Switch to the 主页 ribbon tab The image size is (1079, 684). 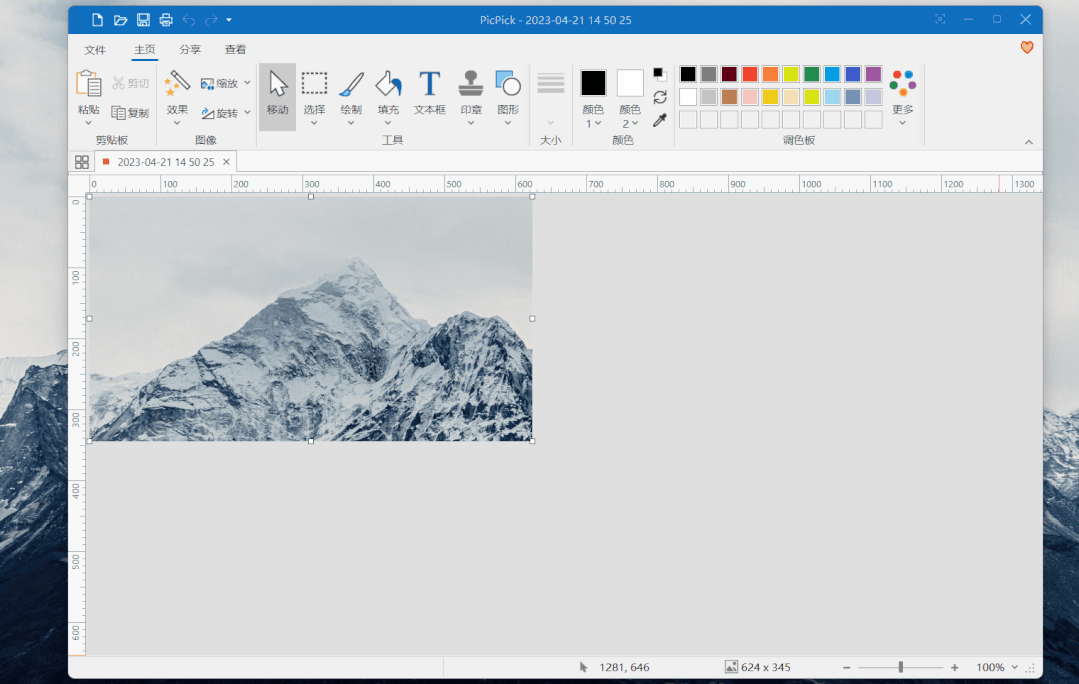pyautogui.click(x=145, y=50)
